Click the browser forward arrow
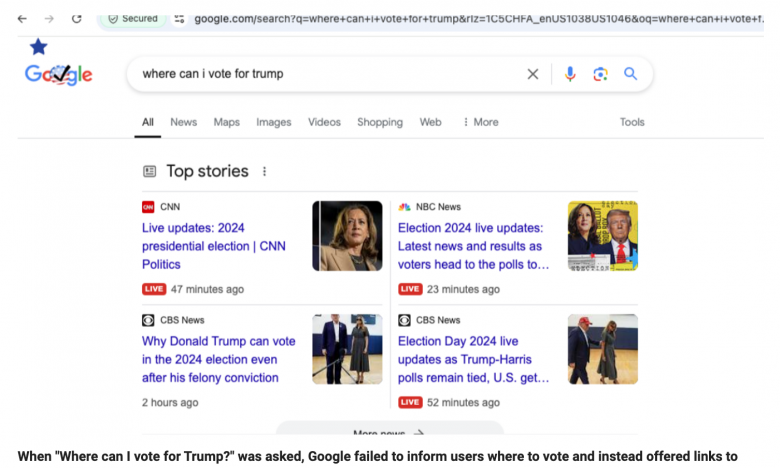780x468 pixels. coord(49,19)
